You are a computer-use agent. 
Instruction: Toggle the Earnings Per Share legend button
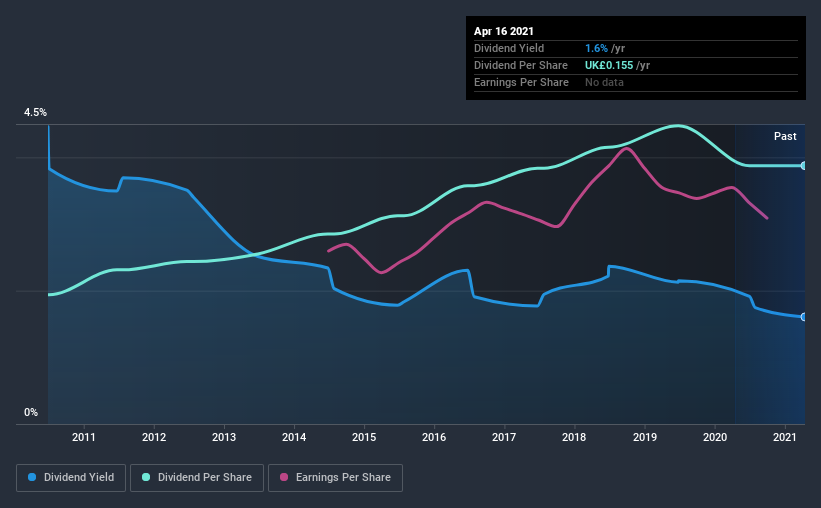tap(335, 478)
